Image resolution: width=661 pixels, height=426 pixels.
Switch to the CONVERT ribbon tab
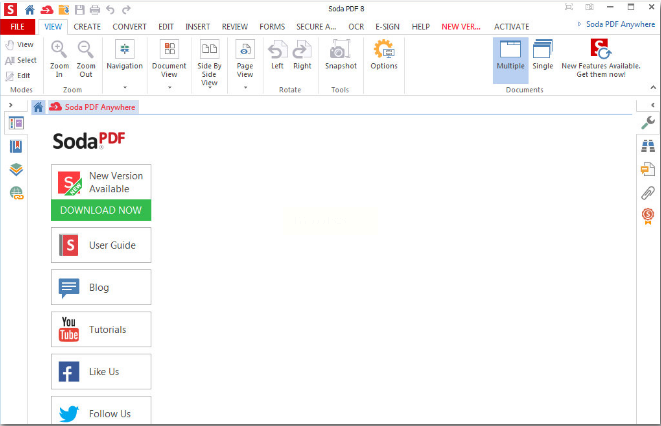point(129,27)
